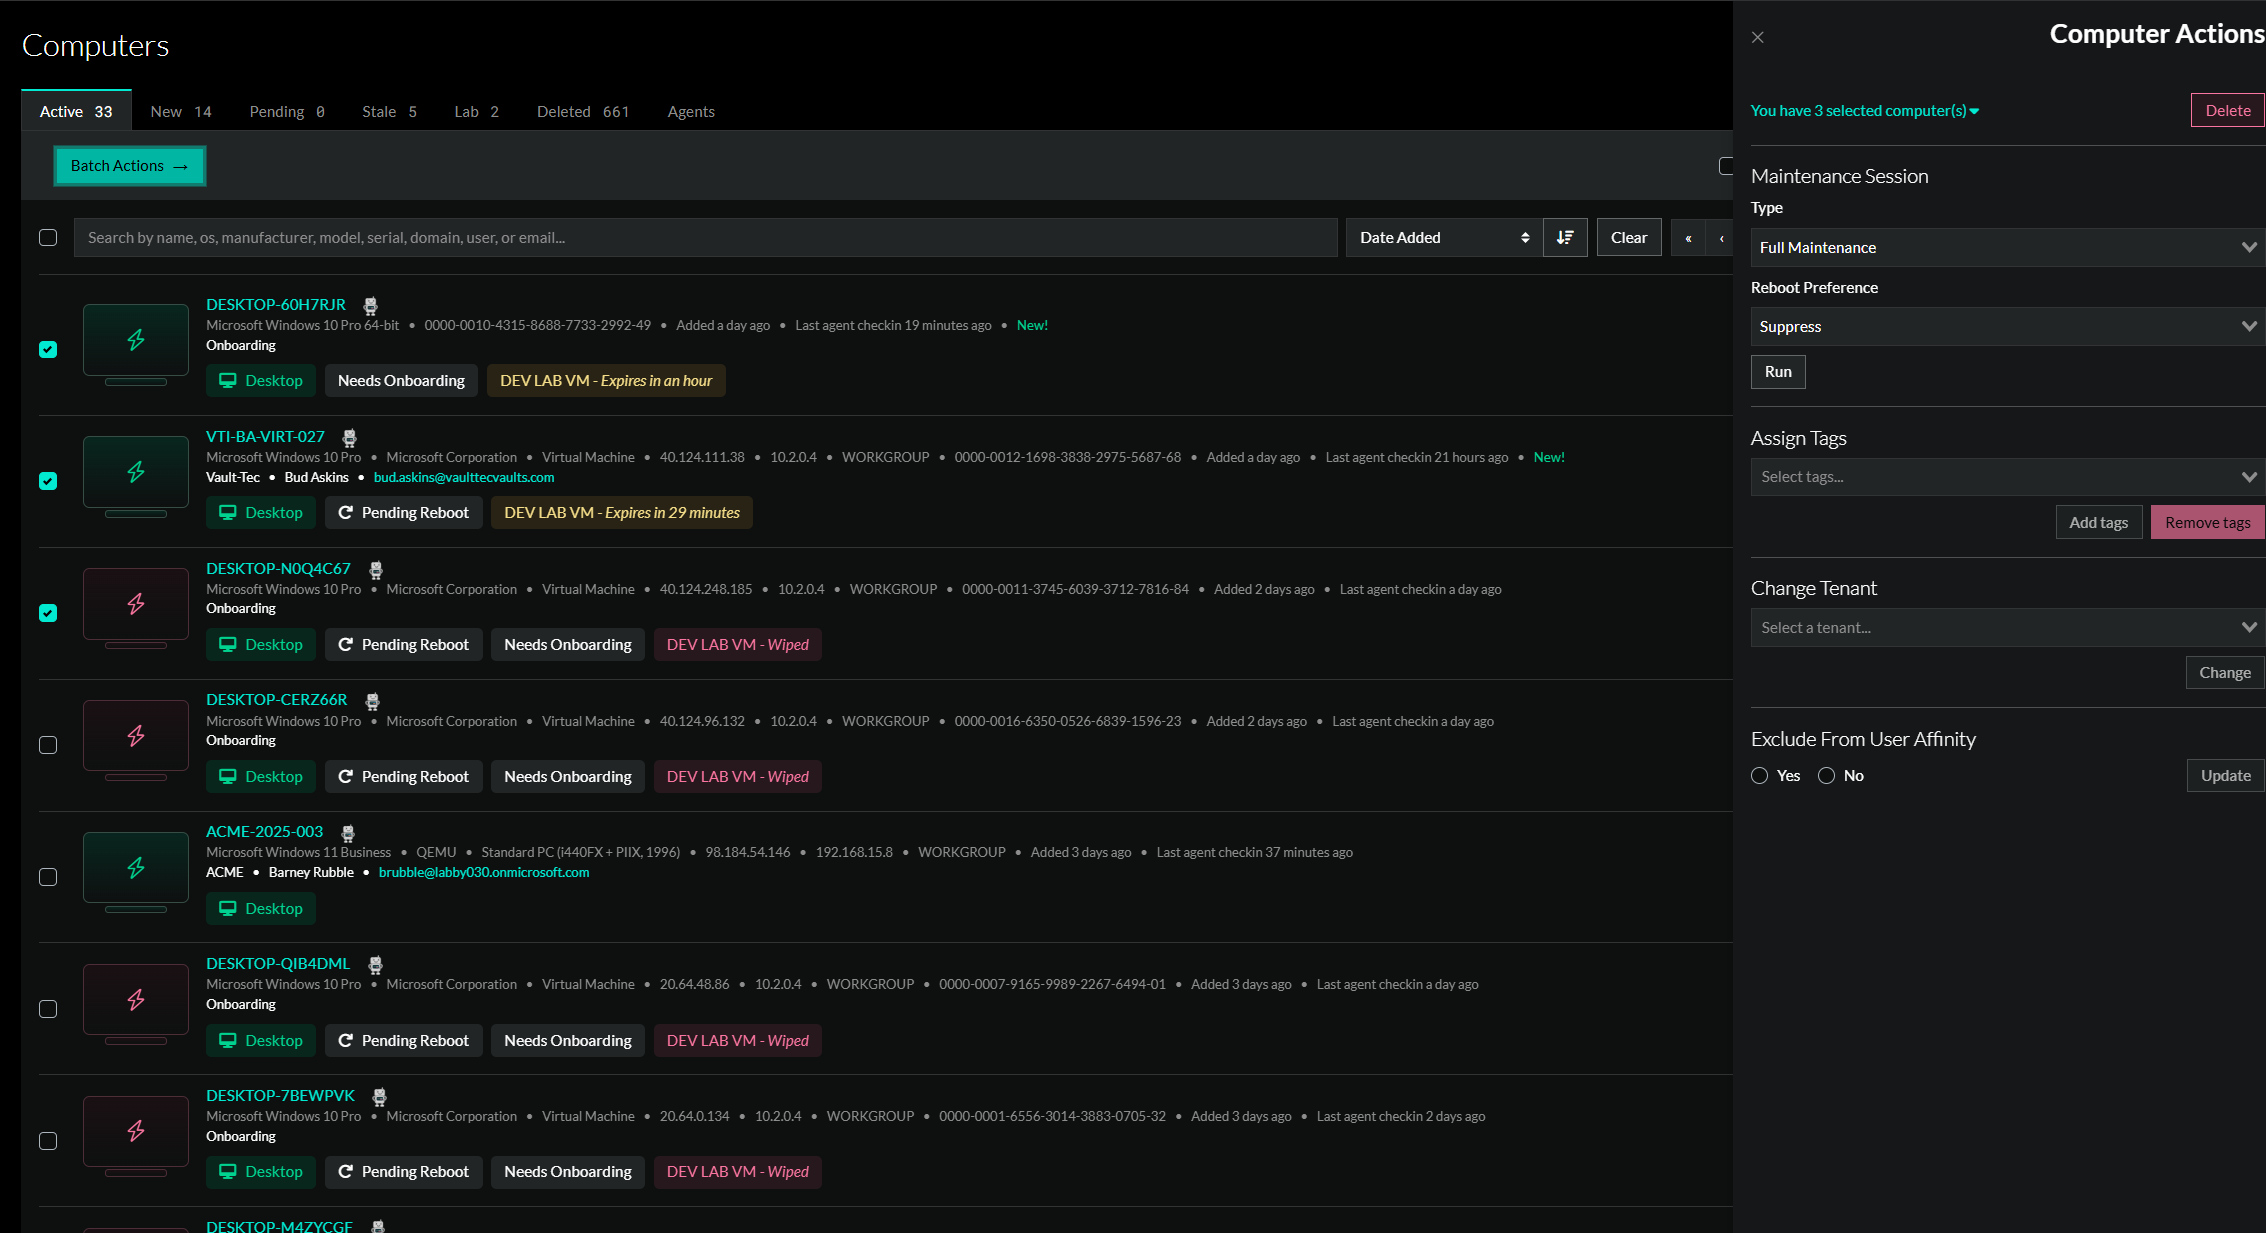Click the Add tags button
The height and width of the screenshot is (1233, 2266).
(x=2099, y=523)
